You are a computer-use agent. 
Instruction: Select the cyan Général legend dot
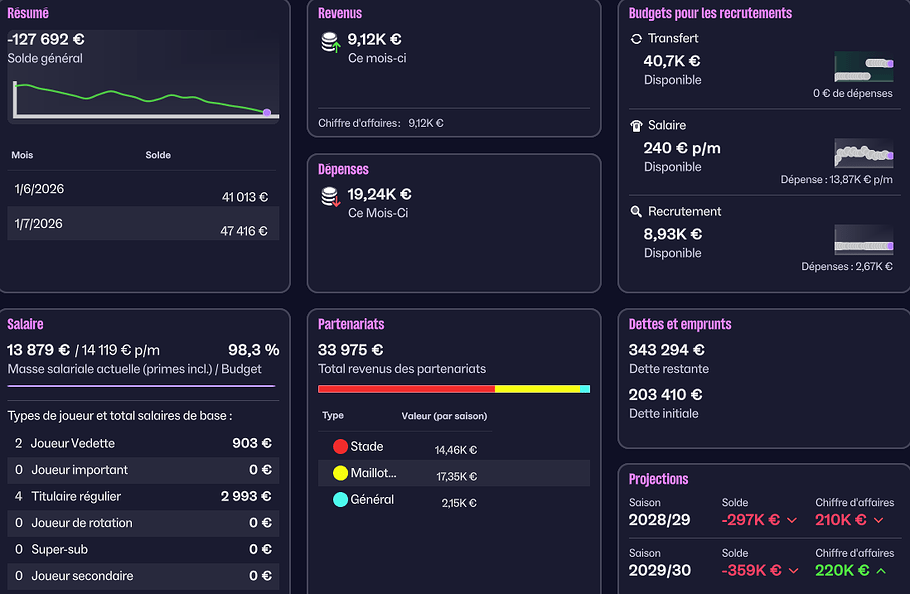tap(340, 499)
